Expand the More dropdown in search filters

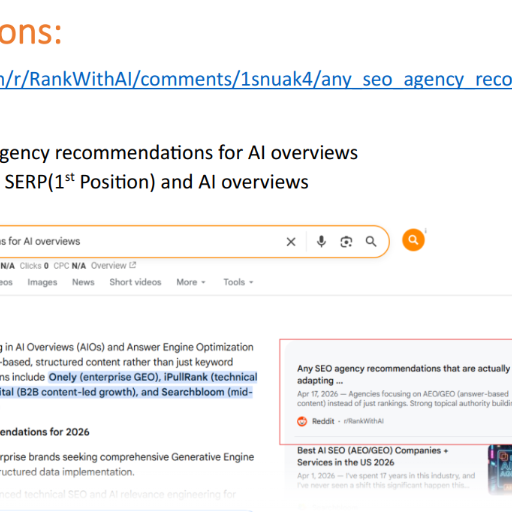pos(191,282)
